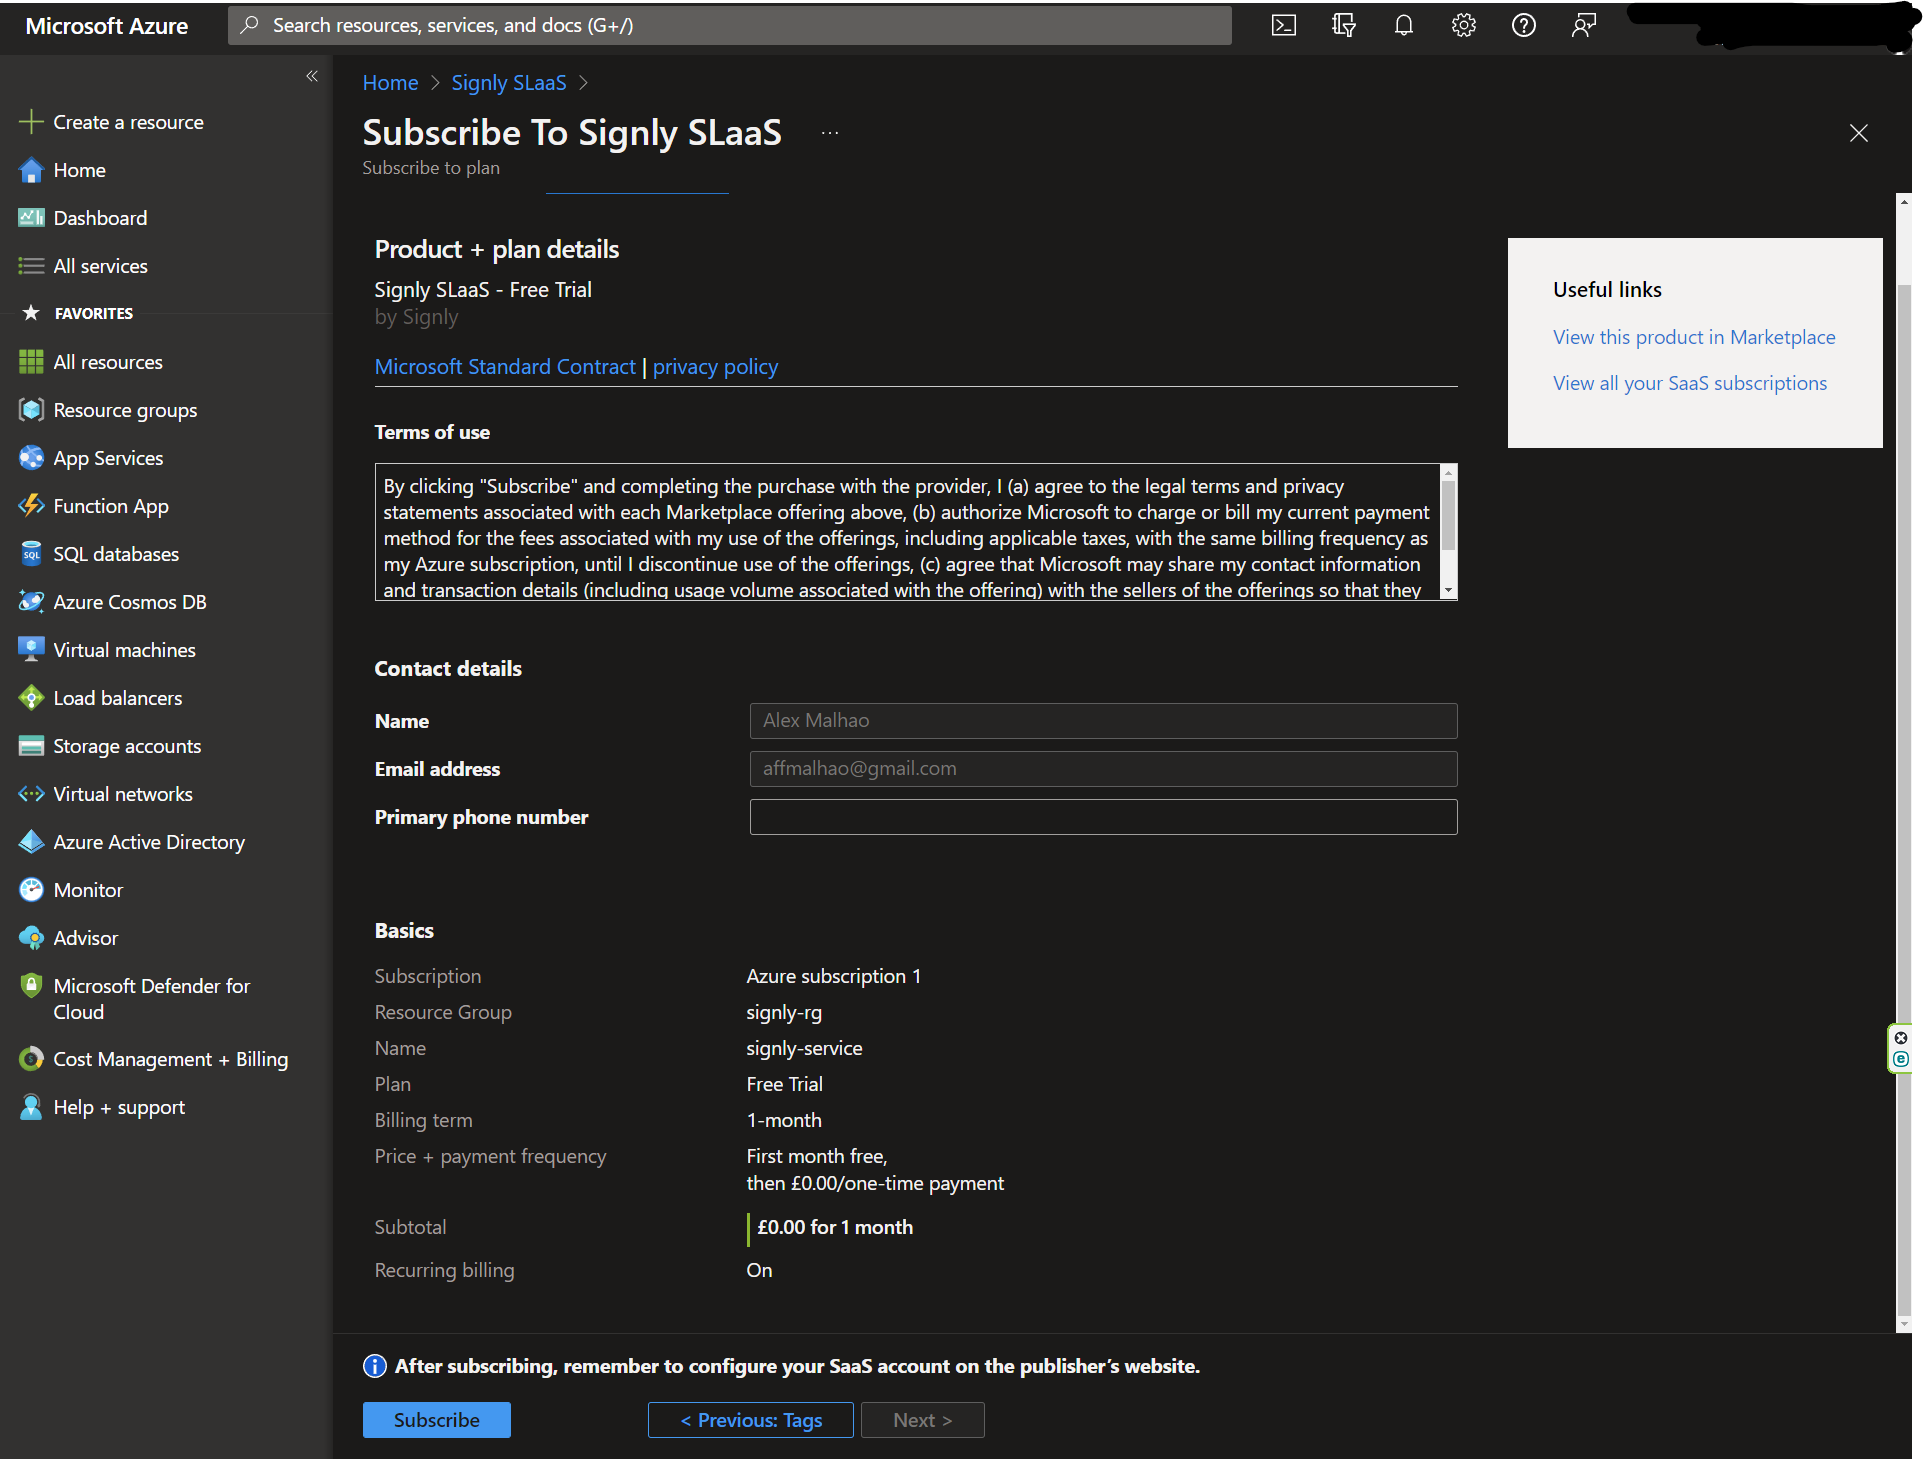Click the Home house icon in the sidebar

point(31,170)
